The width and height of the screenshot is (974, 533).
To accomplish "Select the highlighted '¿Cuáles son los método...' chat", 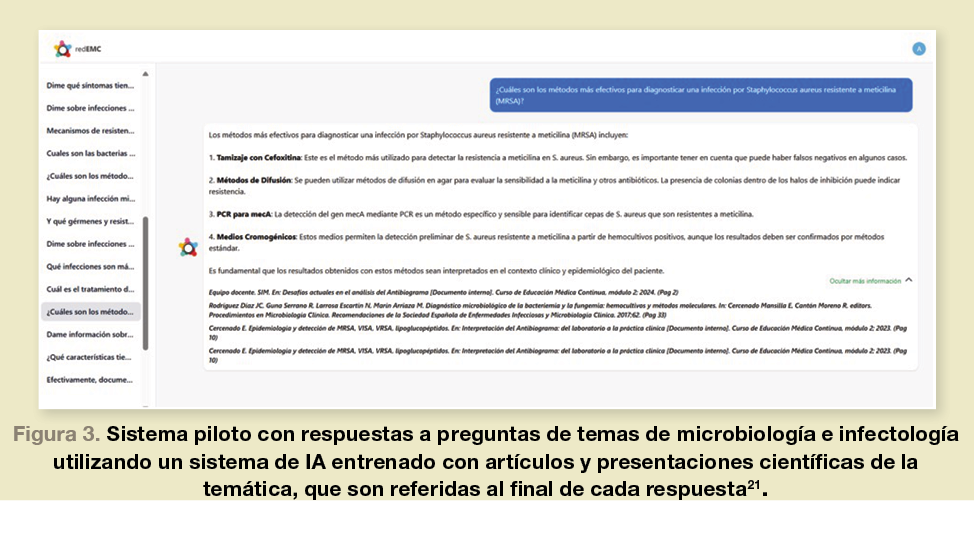I will [x=90, y=311].
